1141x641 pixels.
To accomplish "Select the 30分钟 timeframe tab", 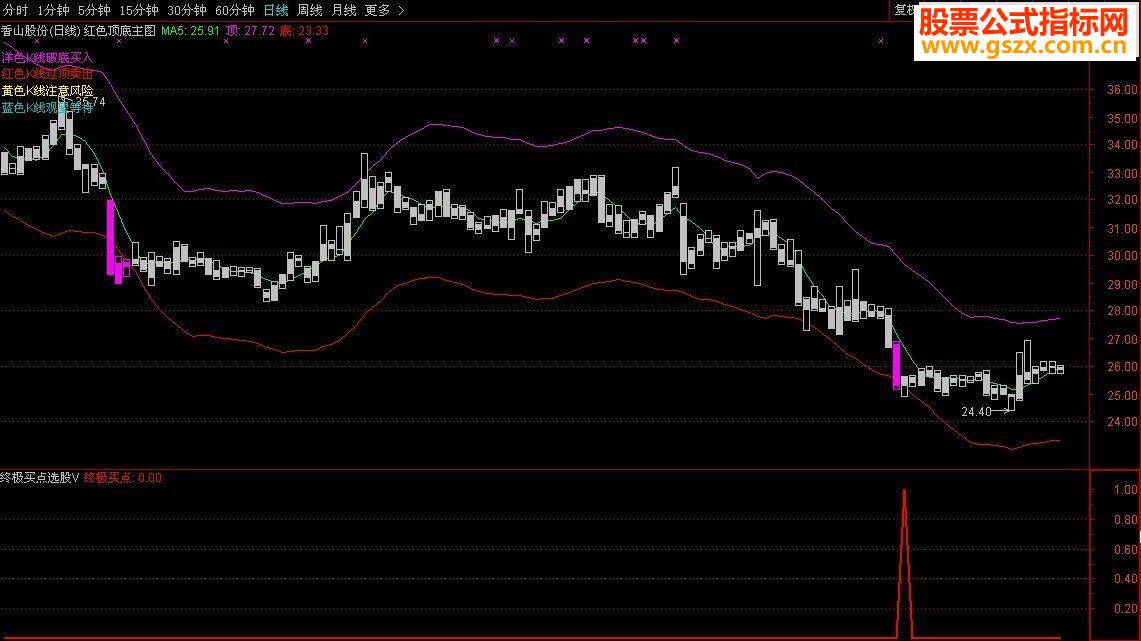I will click(186, 10).
